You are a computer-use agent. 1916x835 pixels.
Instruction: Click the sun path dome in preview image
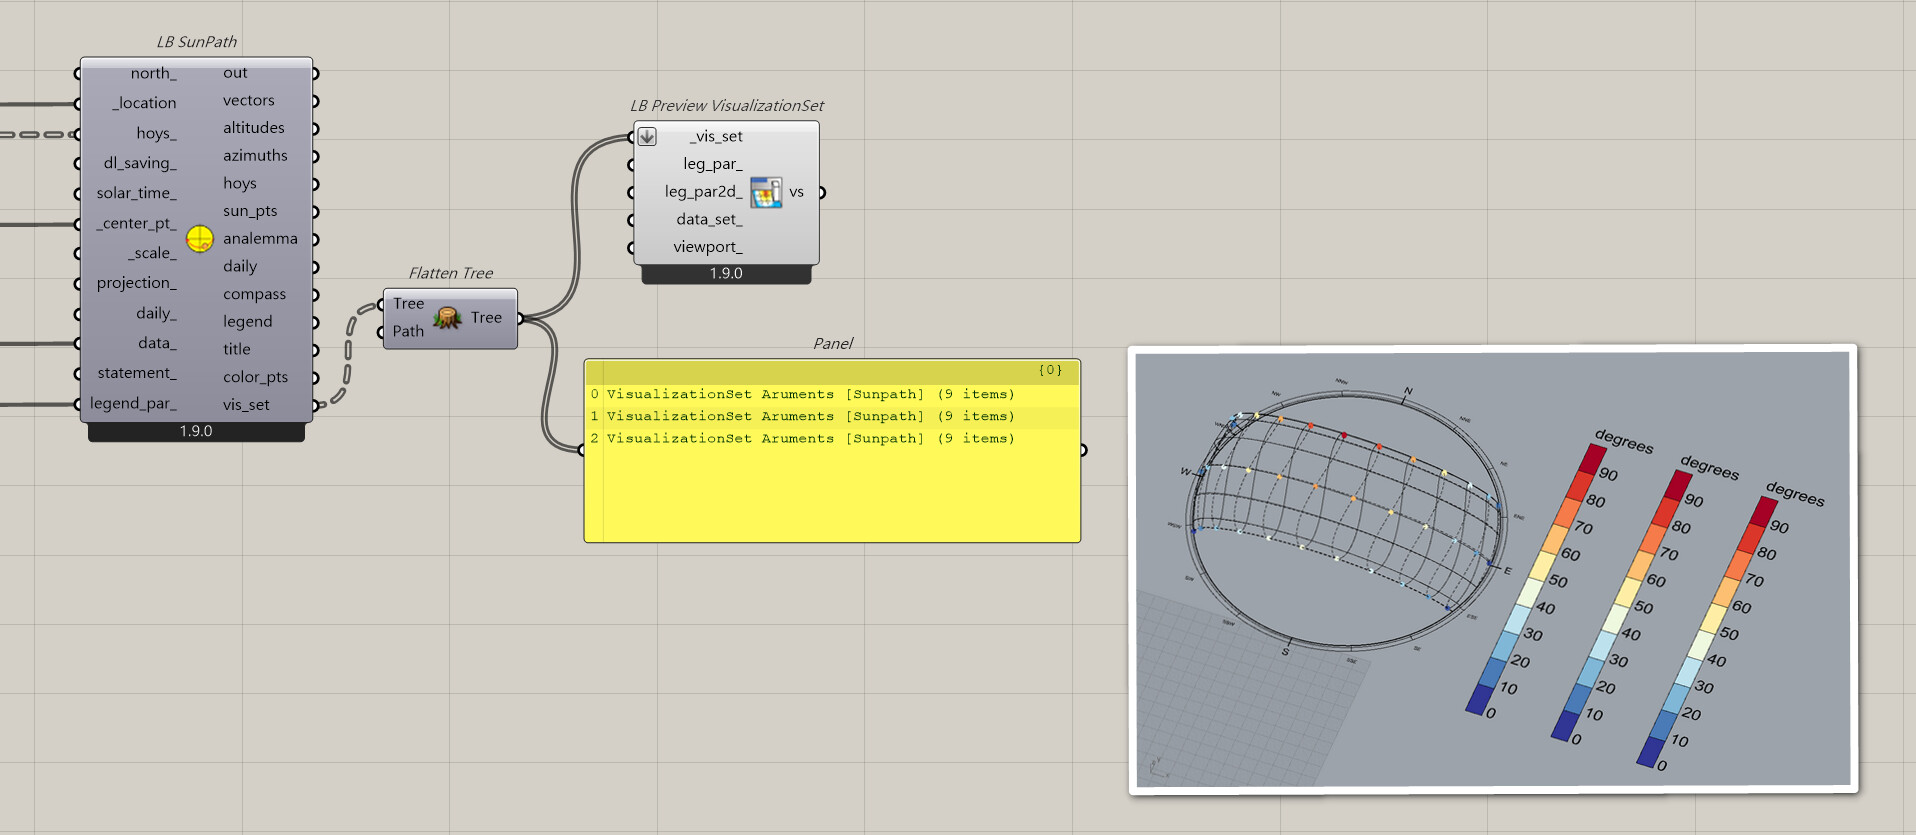[x=1345, y=510]
